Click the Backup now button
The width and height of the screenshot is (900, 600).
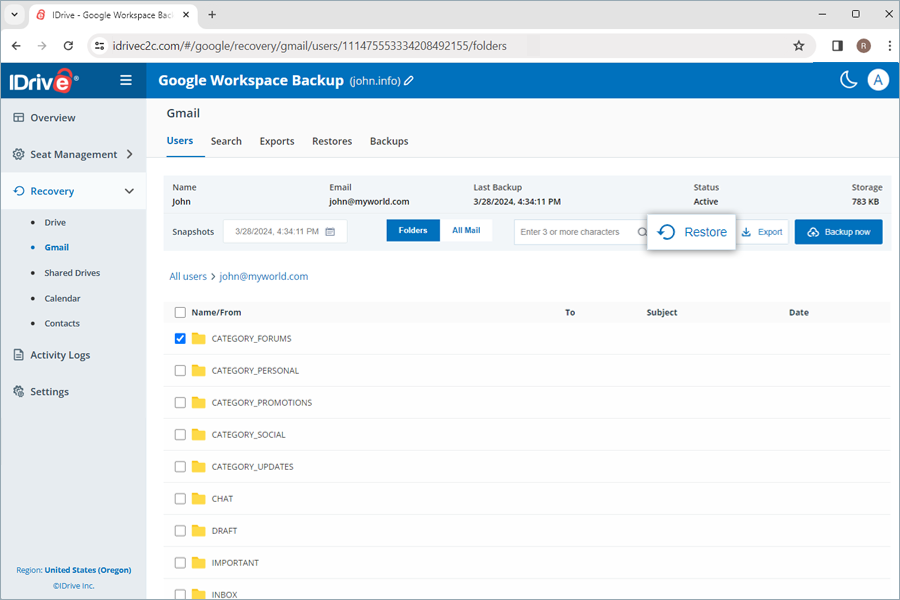(838, 232)
